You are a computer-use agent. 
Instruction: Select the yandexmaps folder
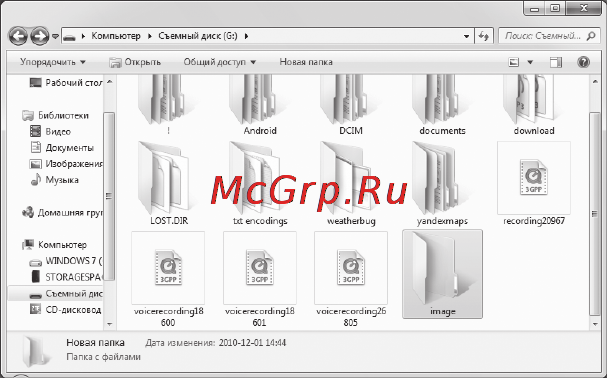pos(442,183)
